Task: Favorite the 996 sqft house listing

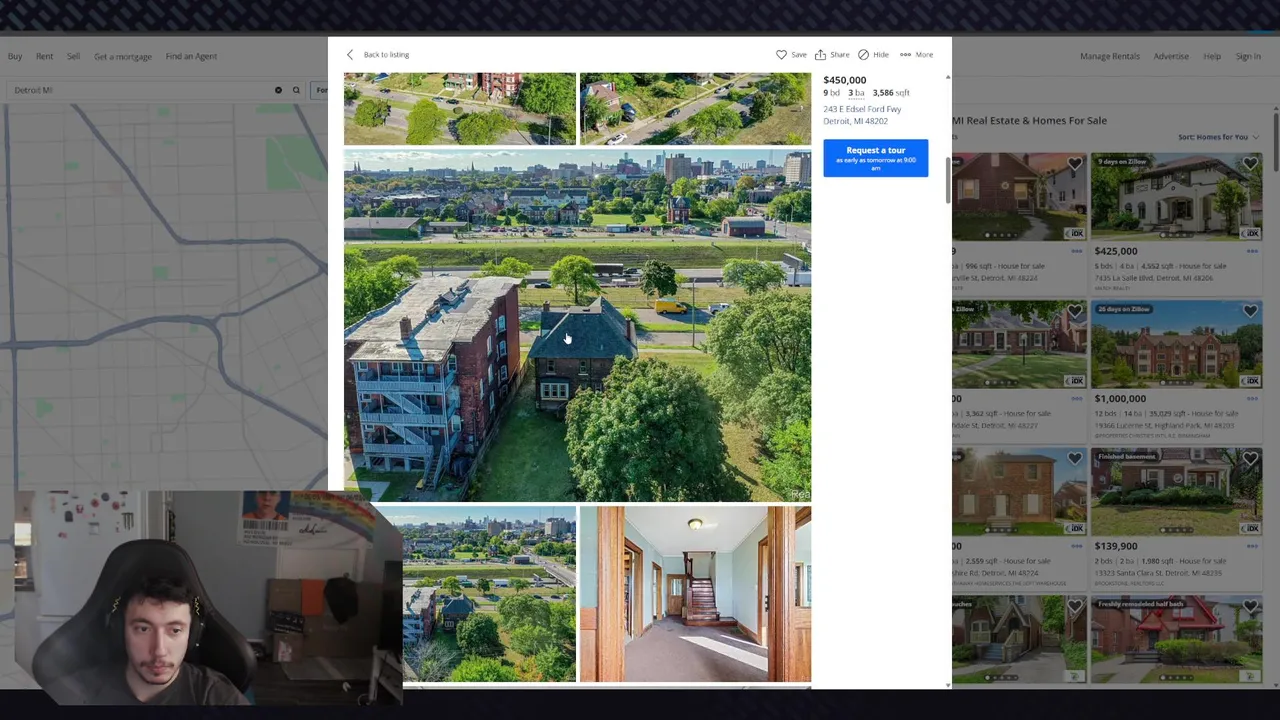Action: [x=1075, y=164]
